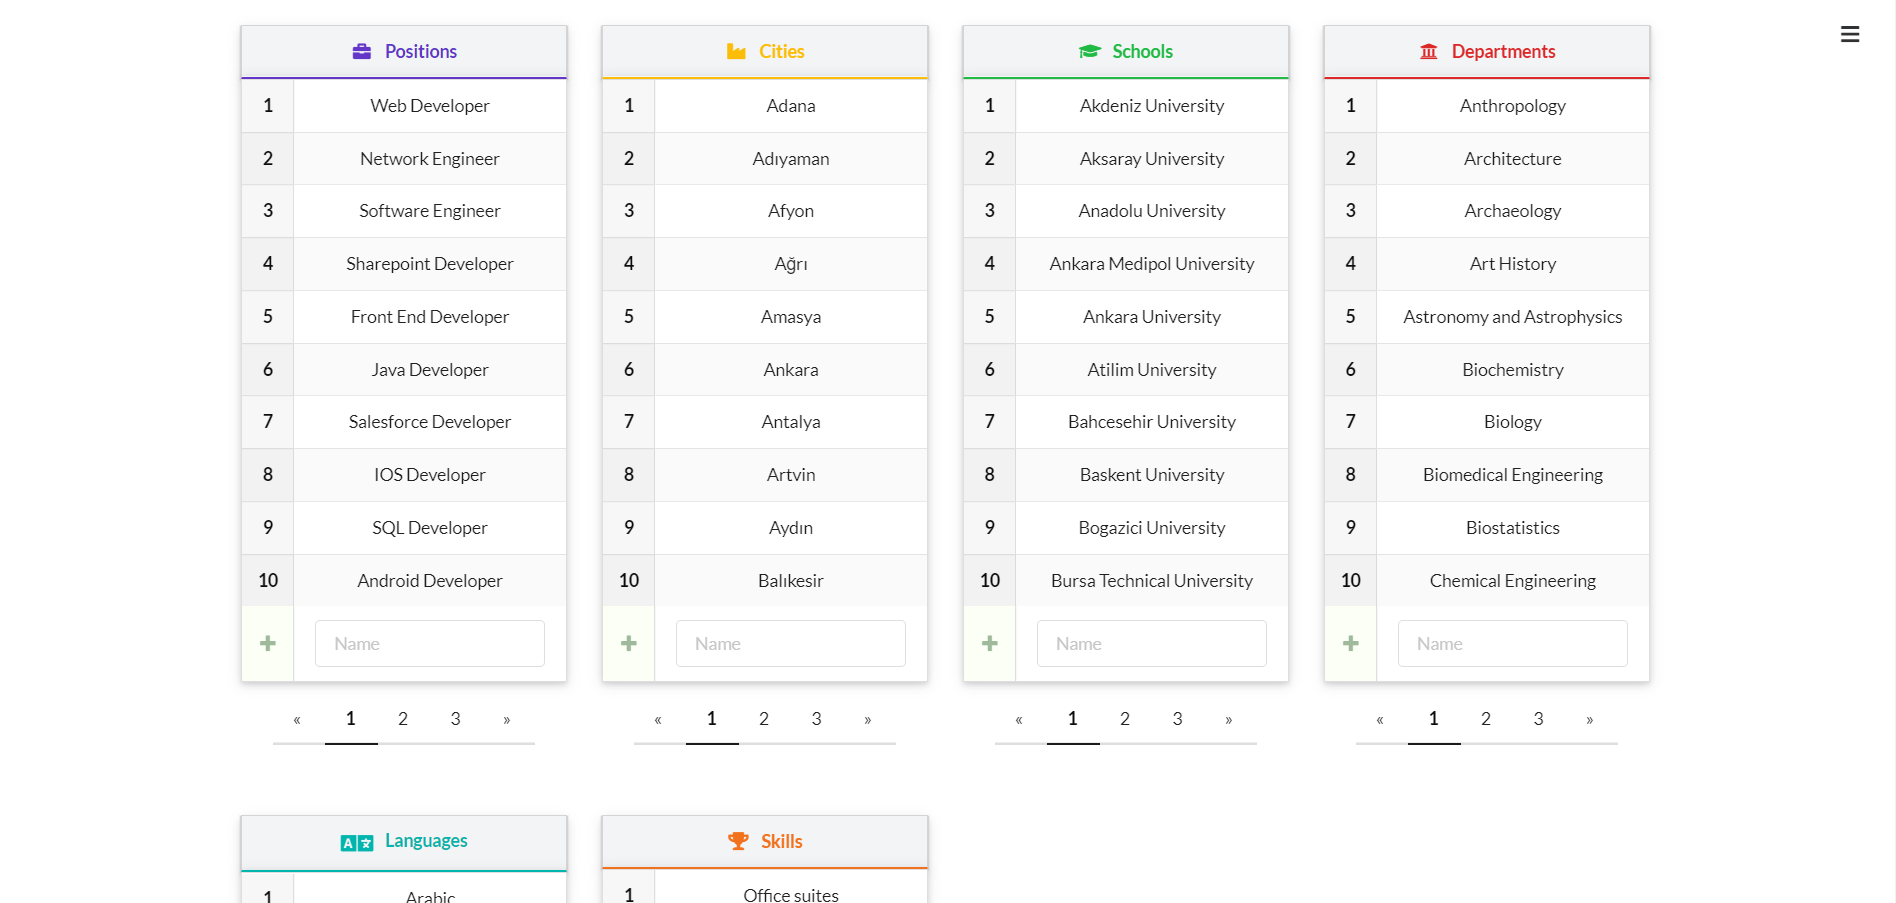This screenshot has height=903, width=1896.
Task: Click the Departments header title
Action: (1504, 51)
